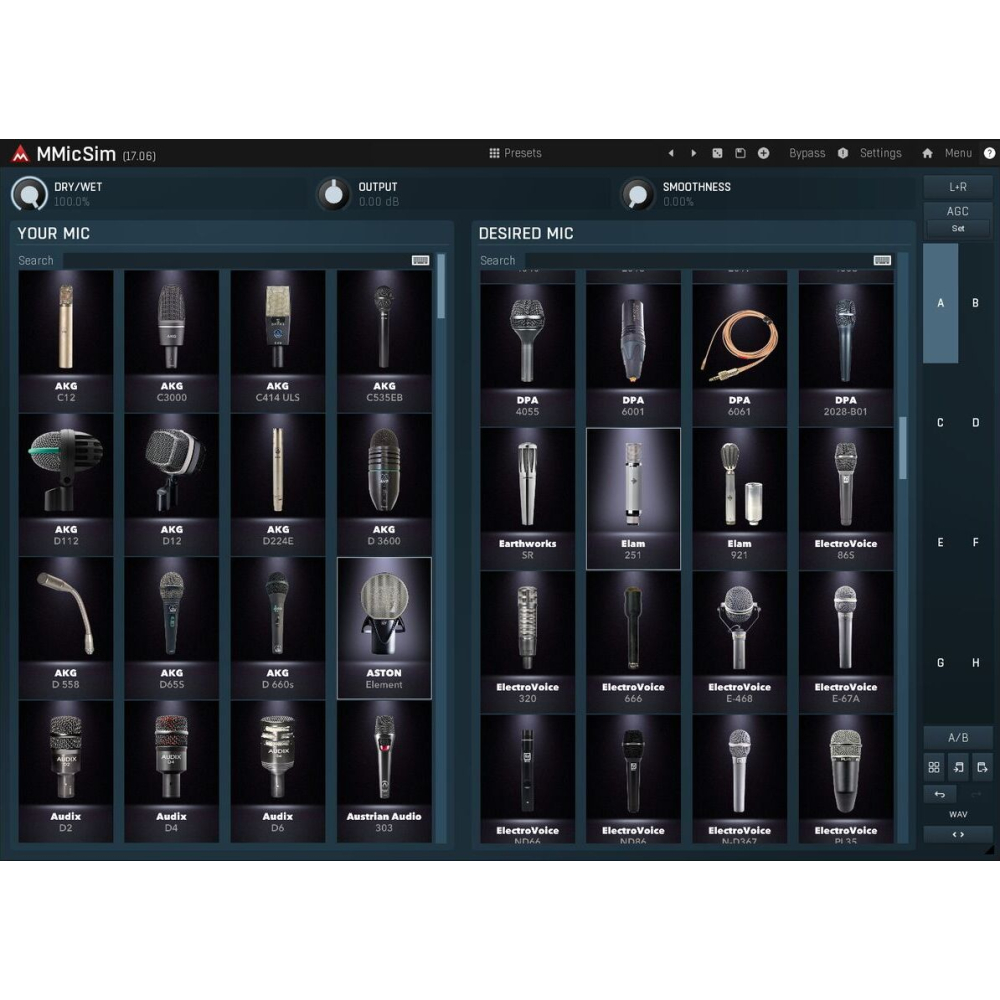This screenshot has height=1000, width=1000.
Task: Click the Output knob
Action: (334, 193)
